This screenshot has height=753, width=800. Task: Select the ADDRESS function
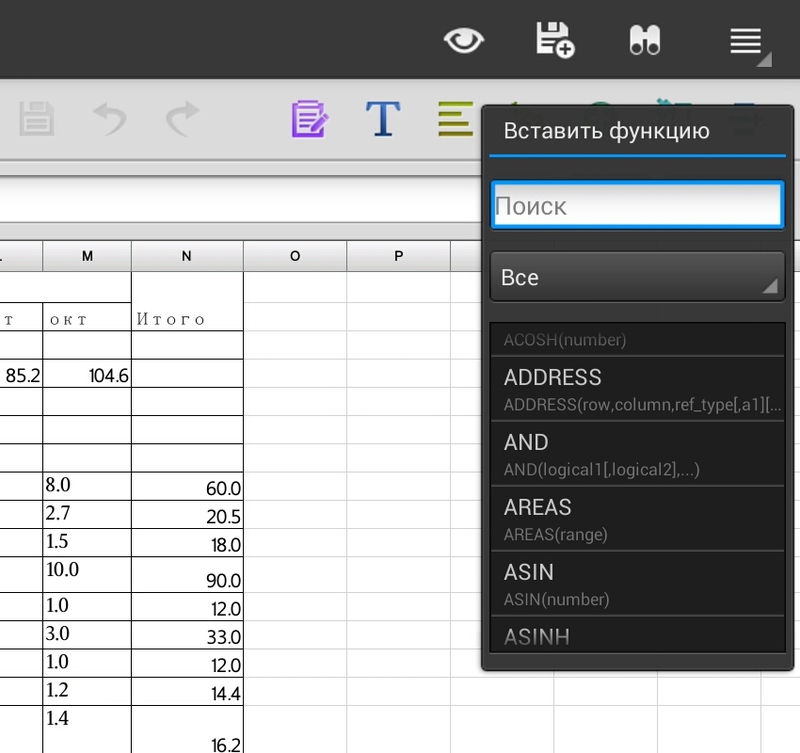pyautogui.click(x=637, y=389)
